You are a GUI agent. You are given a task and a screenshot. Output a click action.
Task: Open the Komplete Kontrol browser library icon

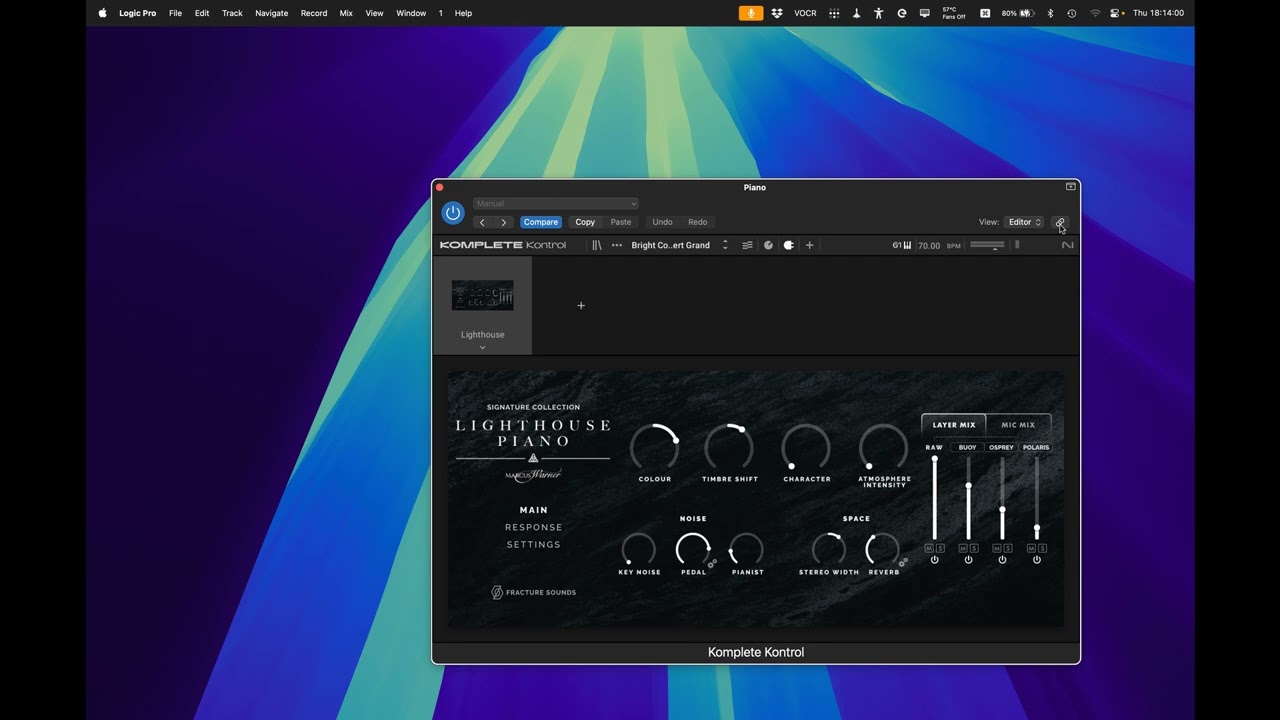click(597, 245)
